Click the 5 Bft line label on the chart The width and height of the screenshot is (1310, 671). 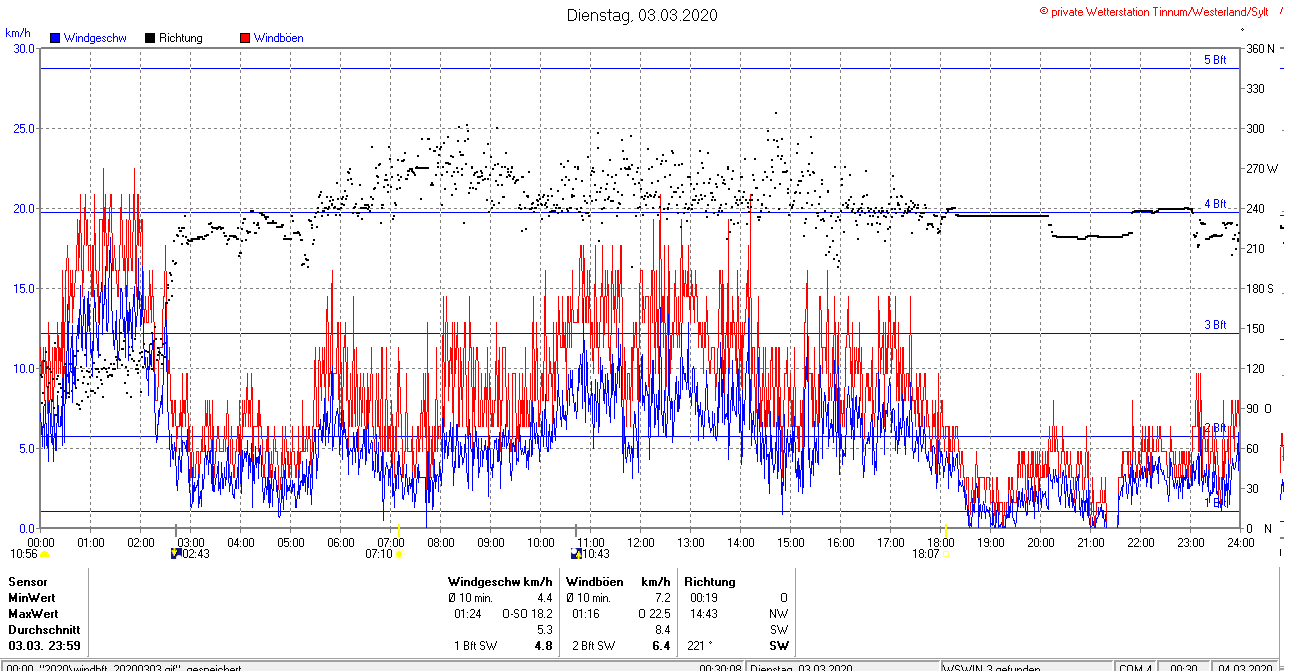tap(1215, 60)
